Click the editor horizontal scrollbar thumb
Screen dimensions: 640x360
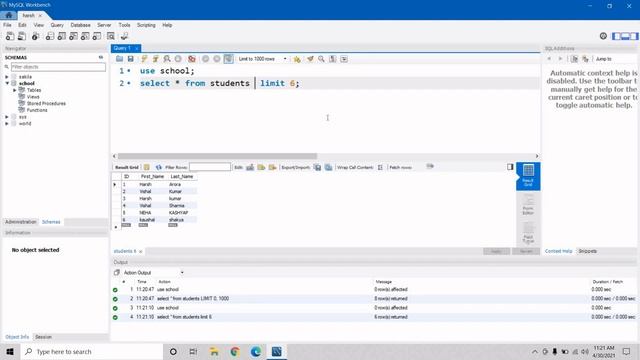click(217, 156)
